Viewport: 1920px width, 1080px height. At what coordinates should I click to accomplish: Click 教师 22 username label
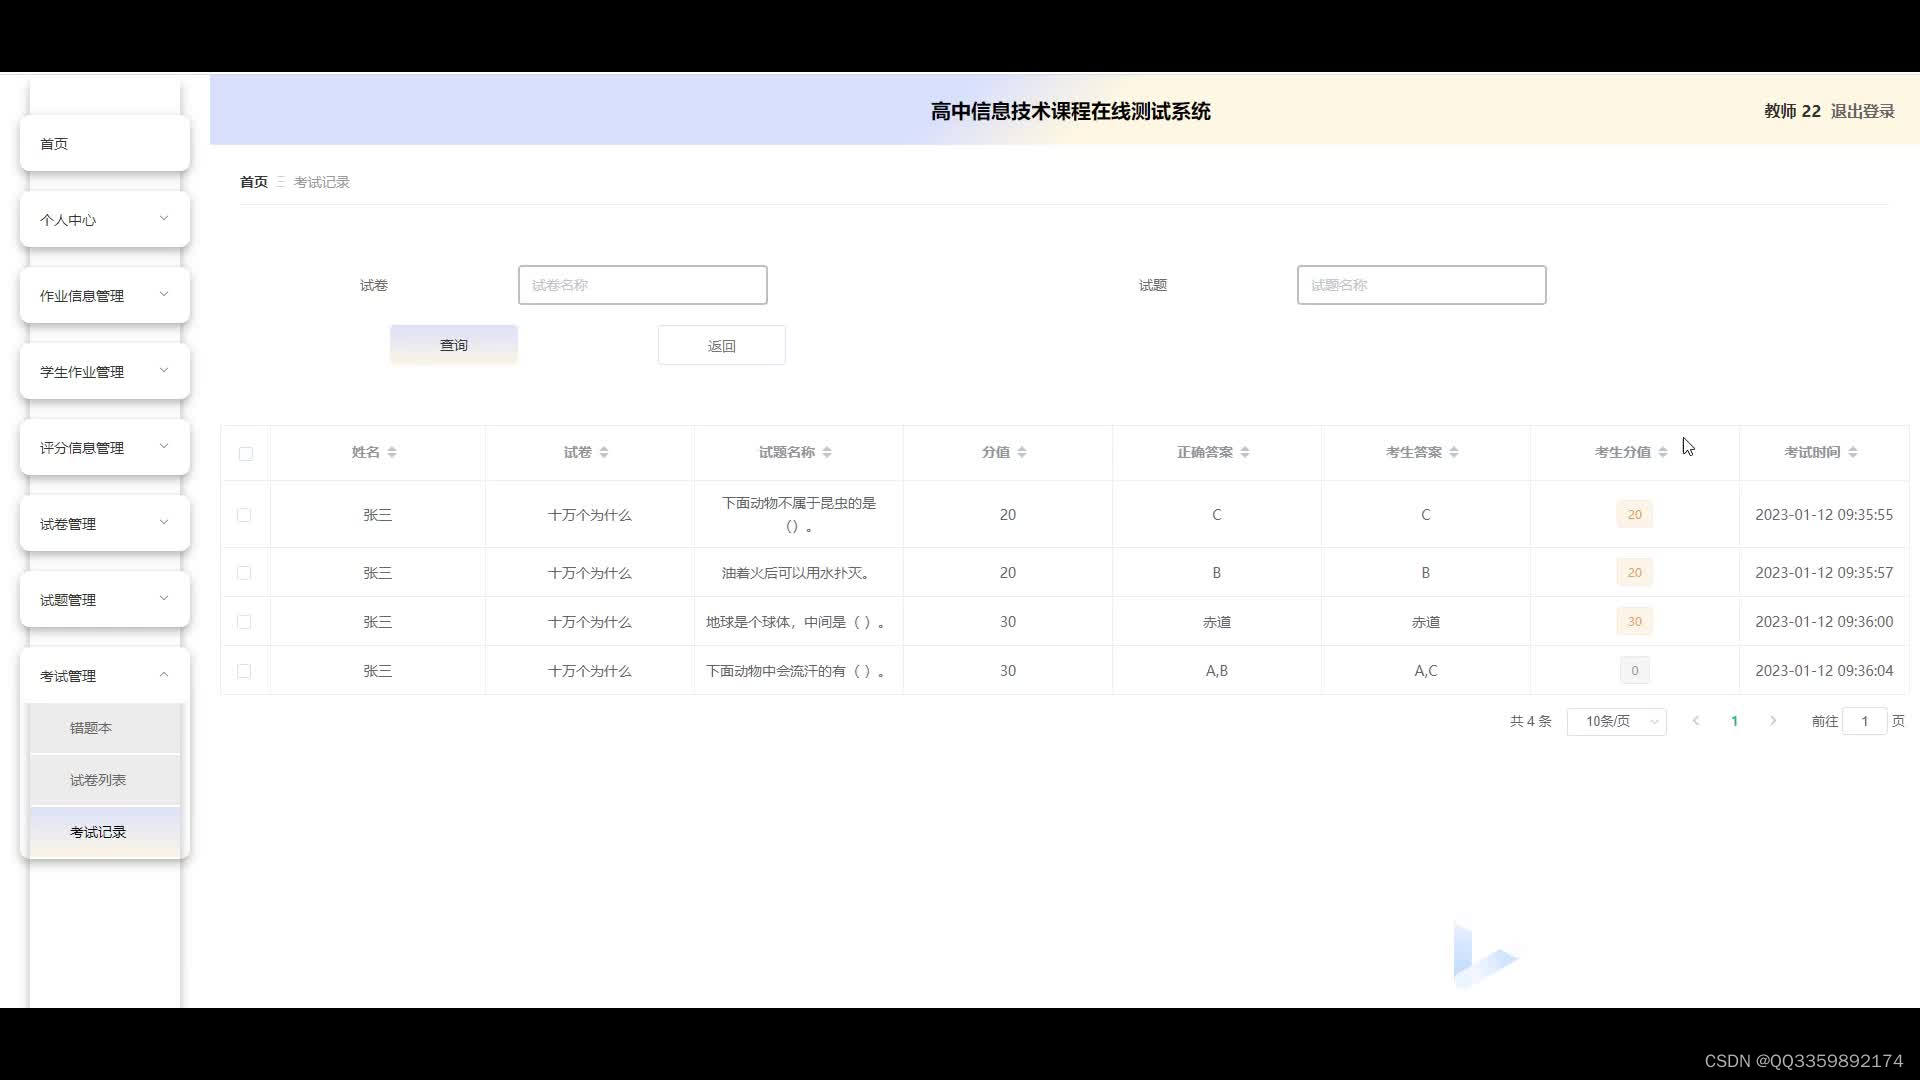1792,111
